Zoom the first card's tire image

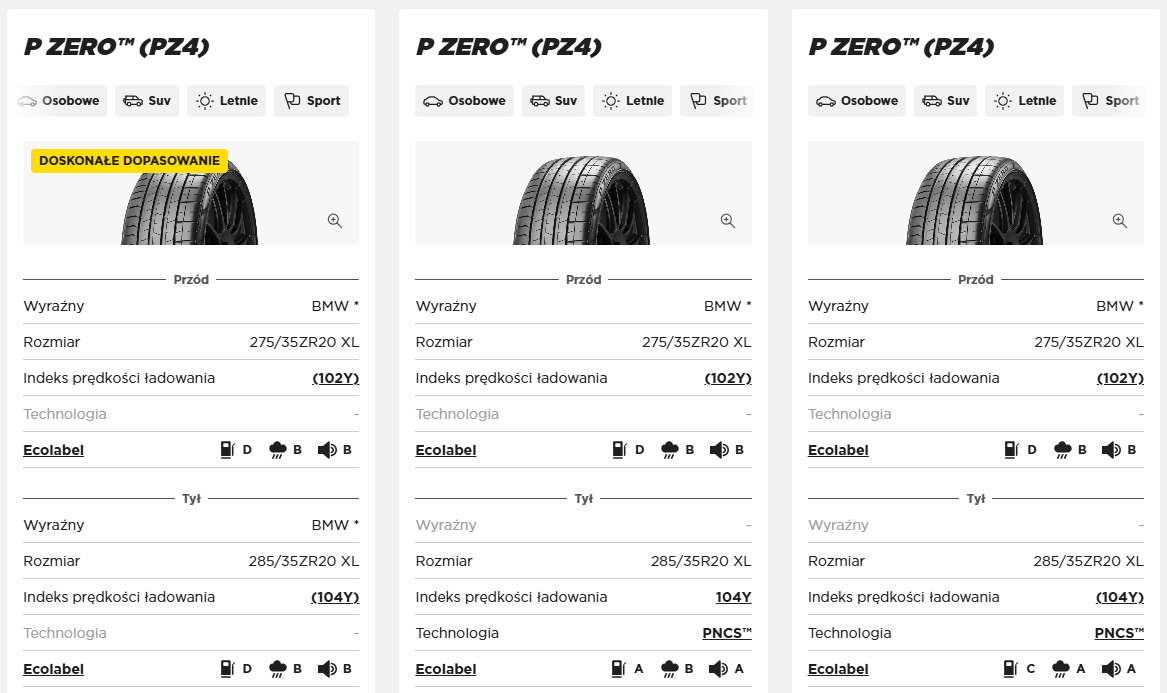pyautogui.click(x=335, y=221)
